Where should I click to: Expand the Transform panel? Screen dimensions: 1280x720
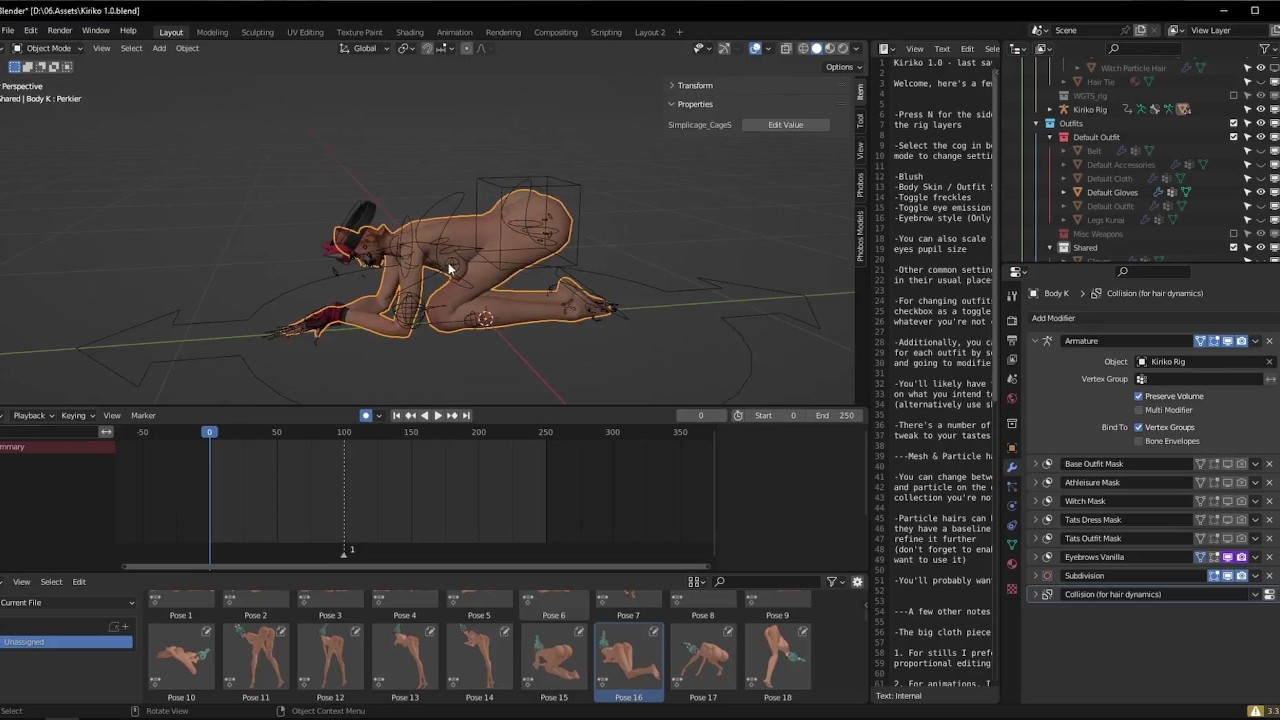coord(694,85)
